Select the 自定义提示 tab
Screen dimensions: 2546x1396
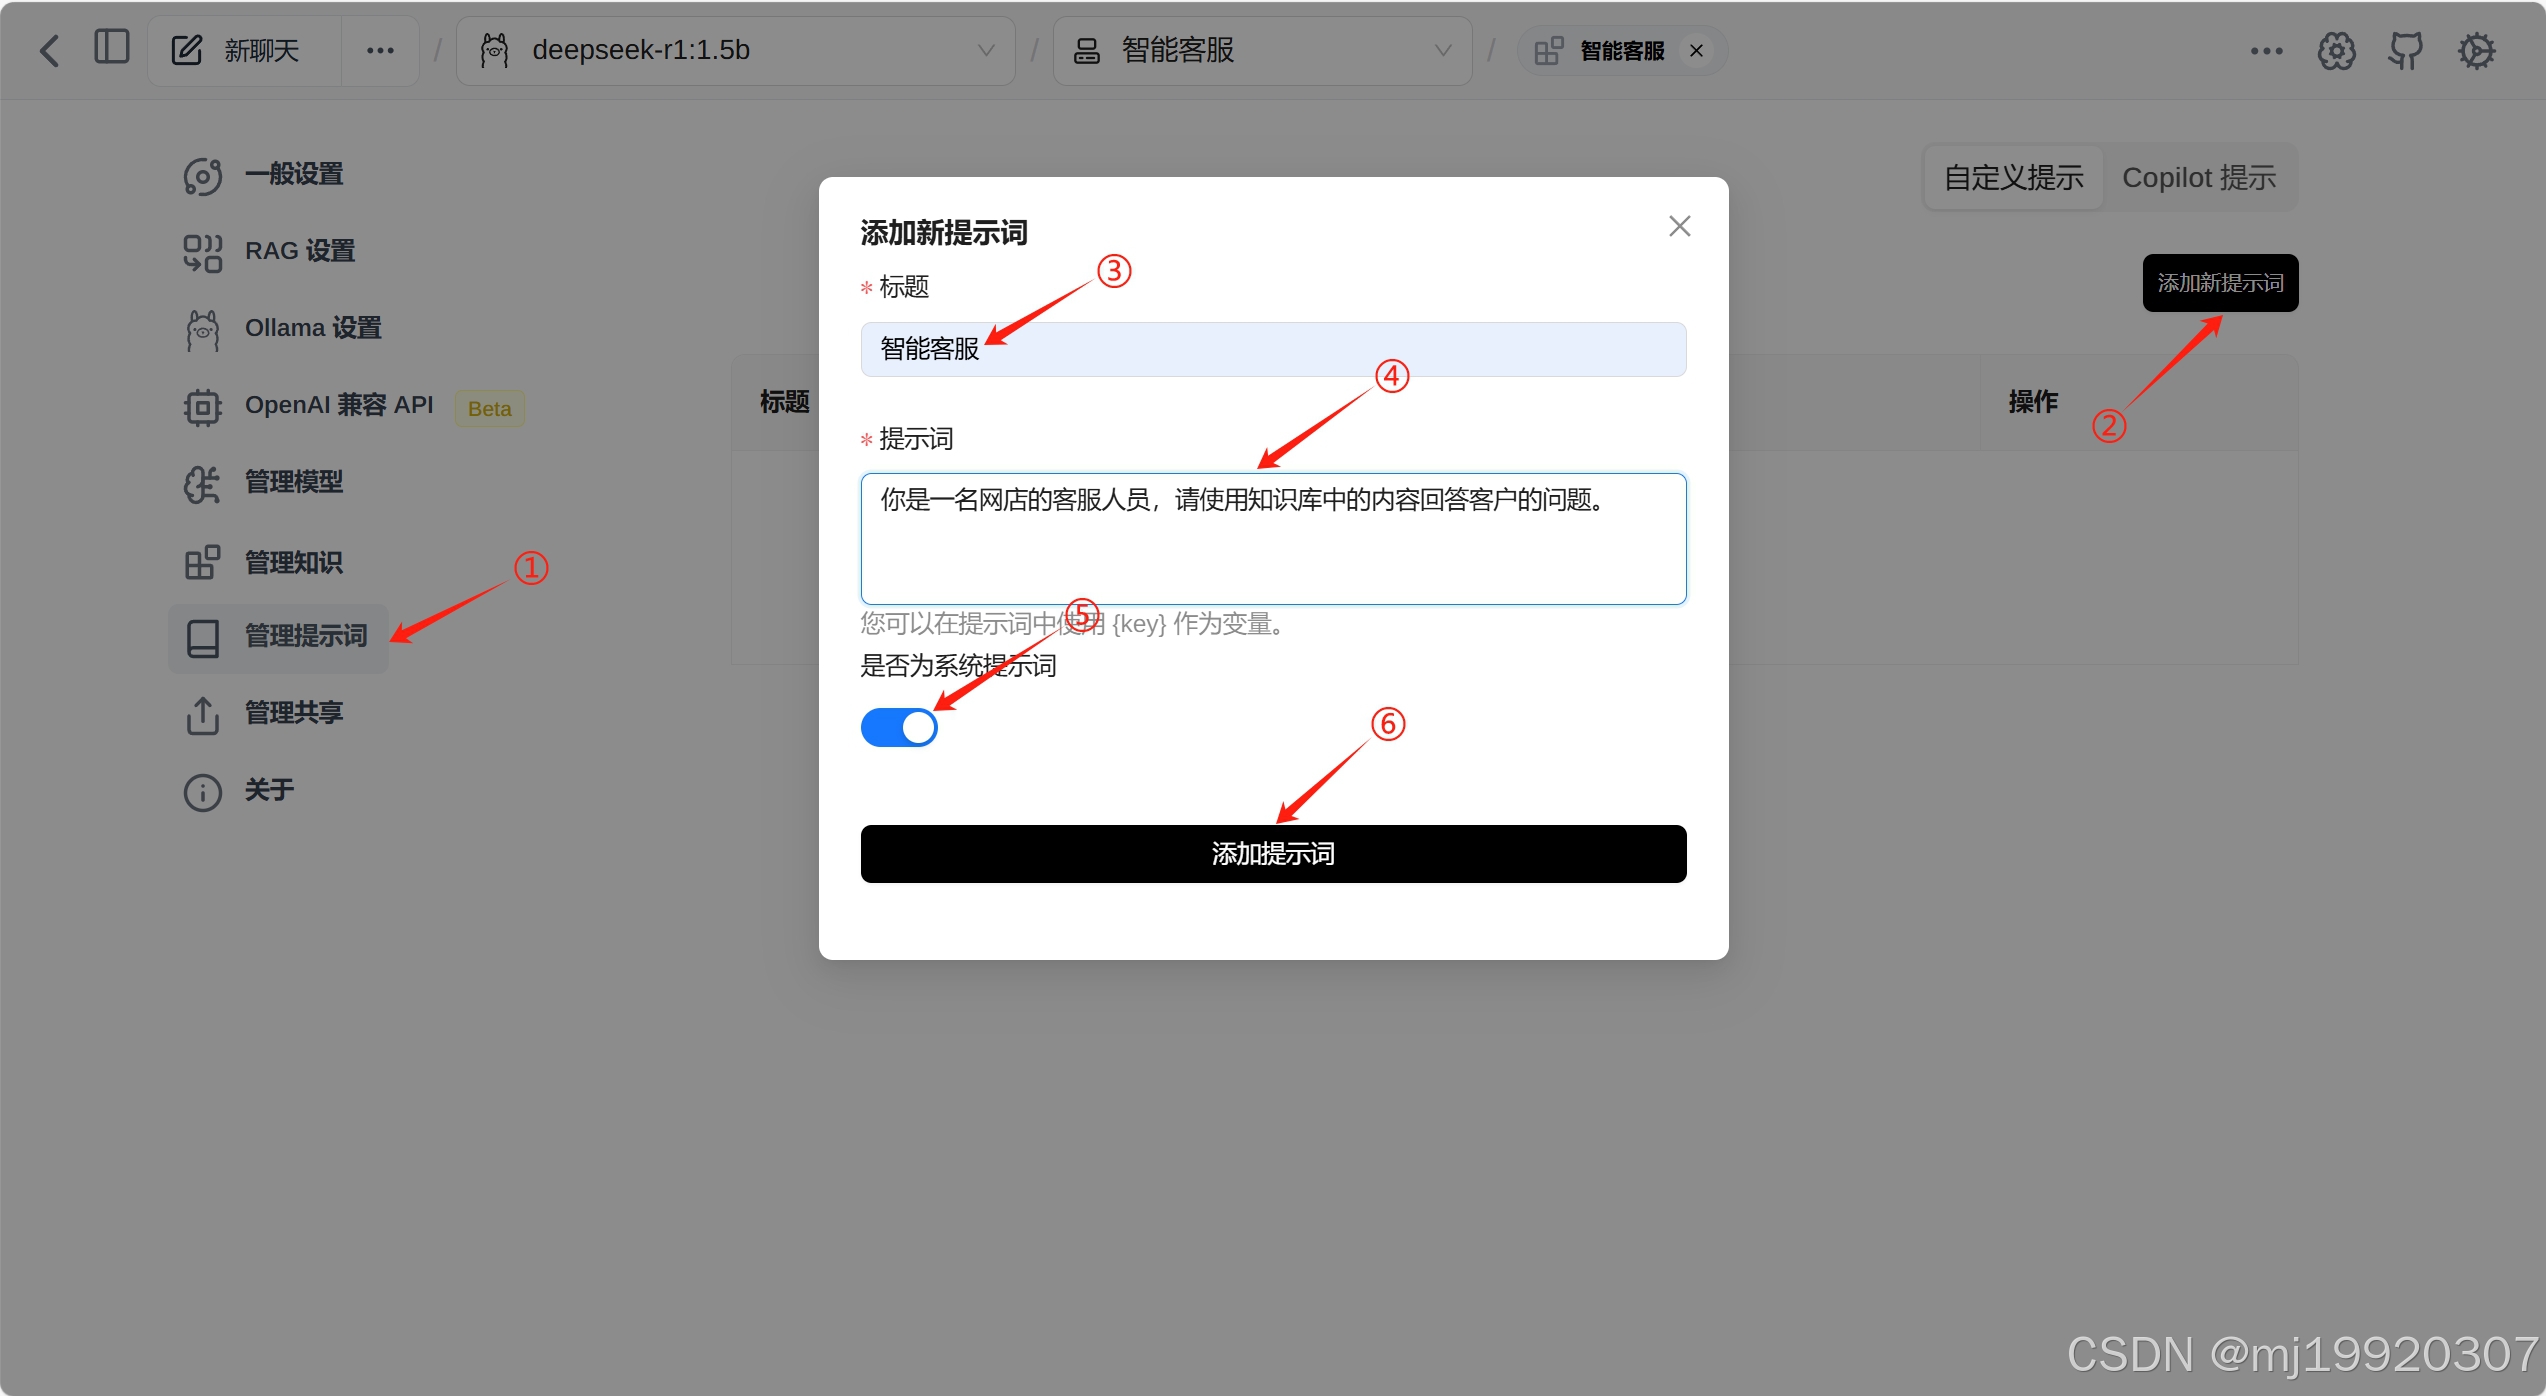click(x=2013, y=178)
